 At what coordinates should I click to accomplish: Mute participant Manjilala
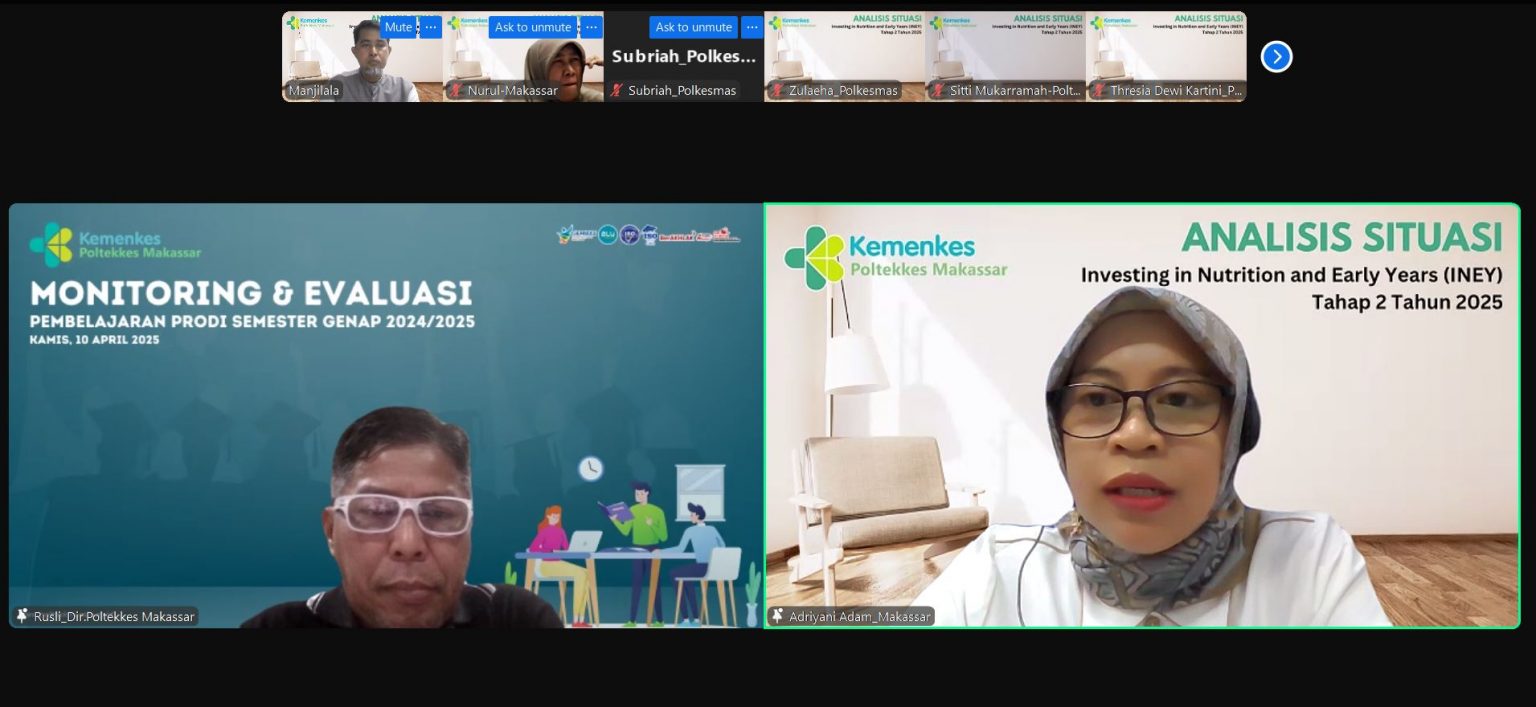(x=398, y=27)
